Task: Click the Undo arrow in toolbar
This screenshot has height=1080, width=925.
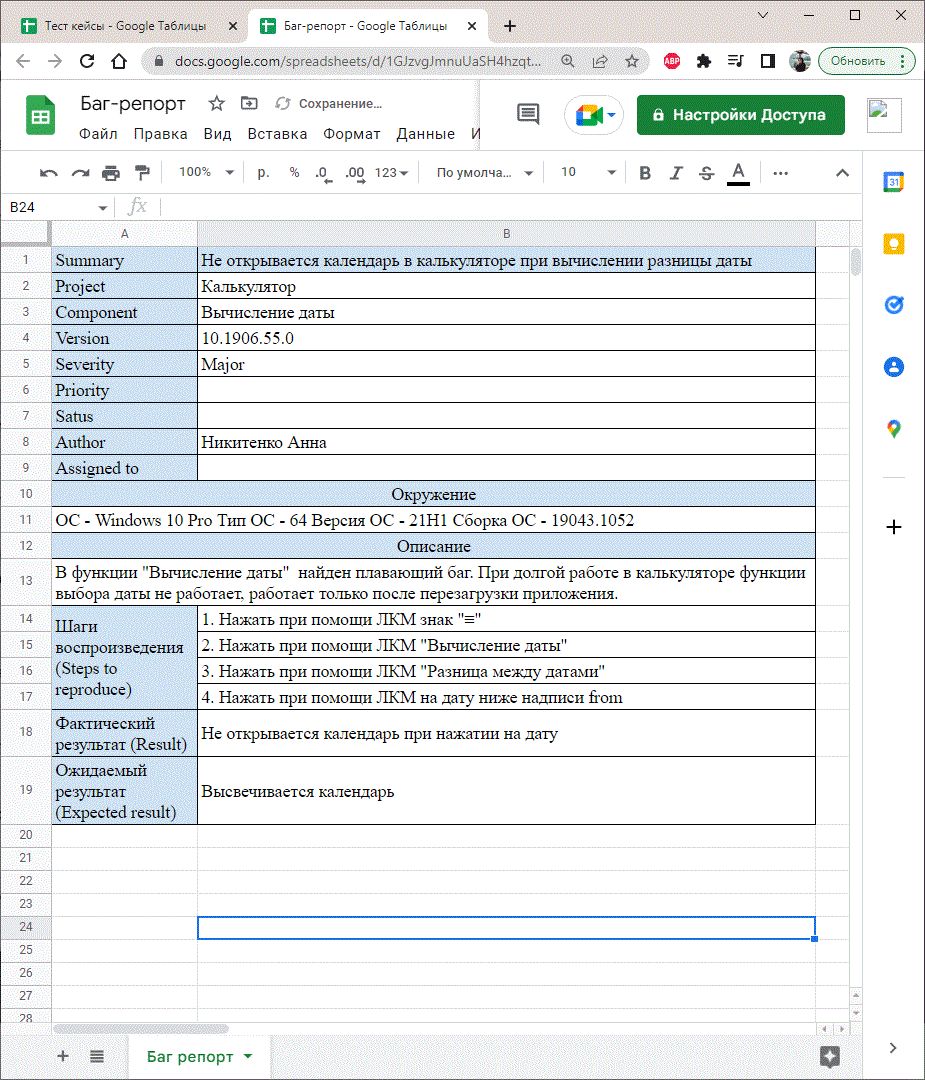Action: [x=48, y=173]
